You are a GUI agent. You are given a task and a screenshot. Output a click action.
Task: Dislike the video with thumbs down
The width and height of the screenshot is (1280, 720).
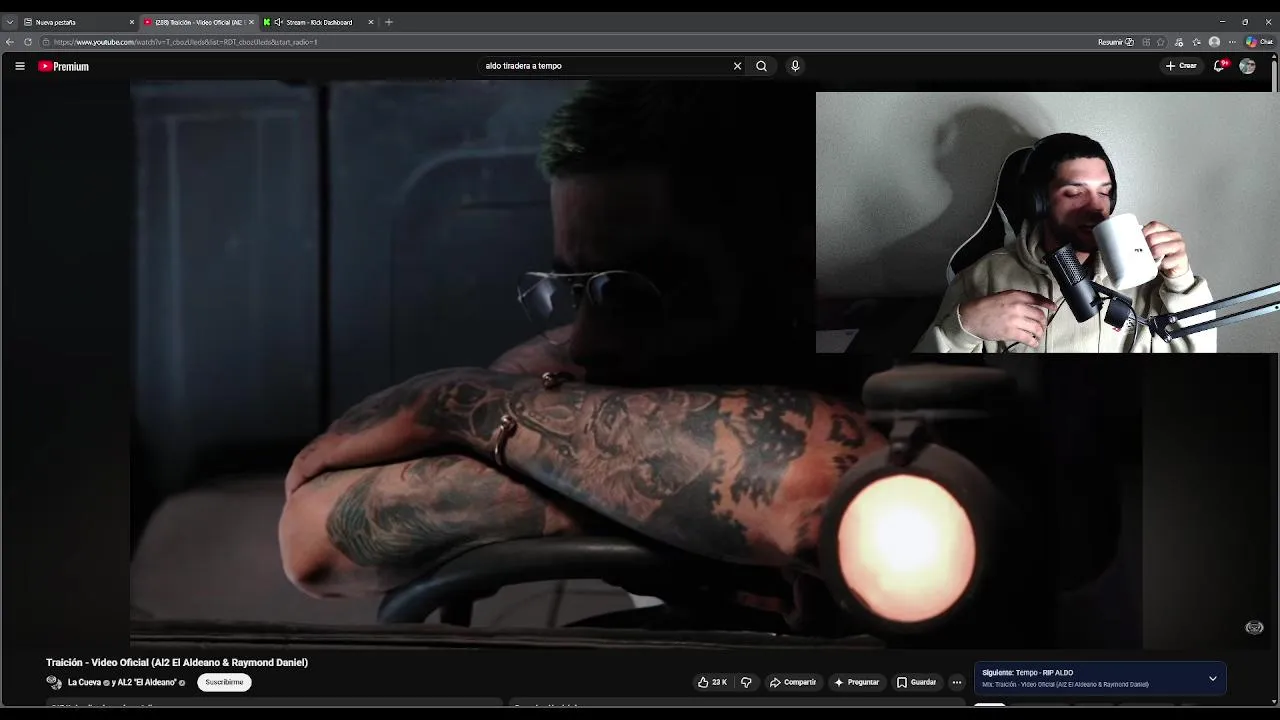746,682
